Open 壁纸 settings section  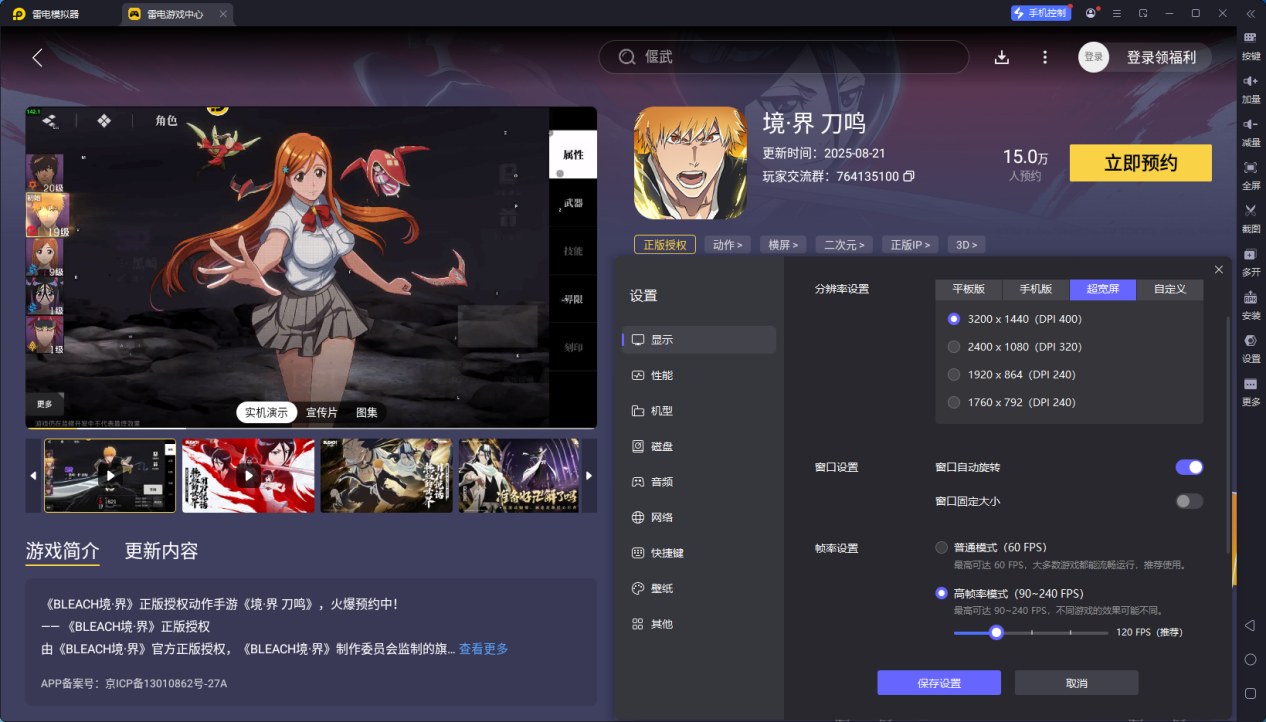699,588
